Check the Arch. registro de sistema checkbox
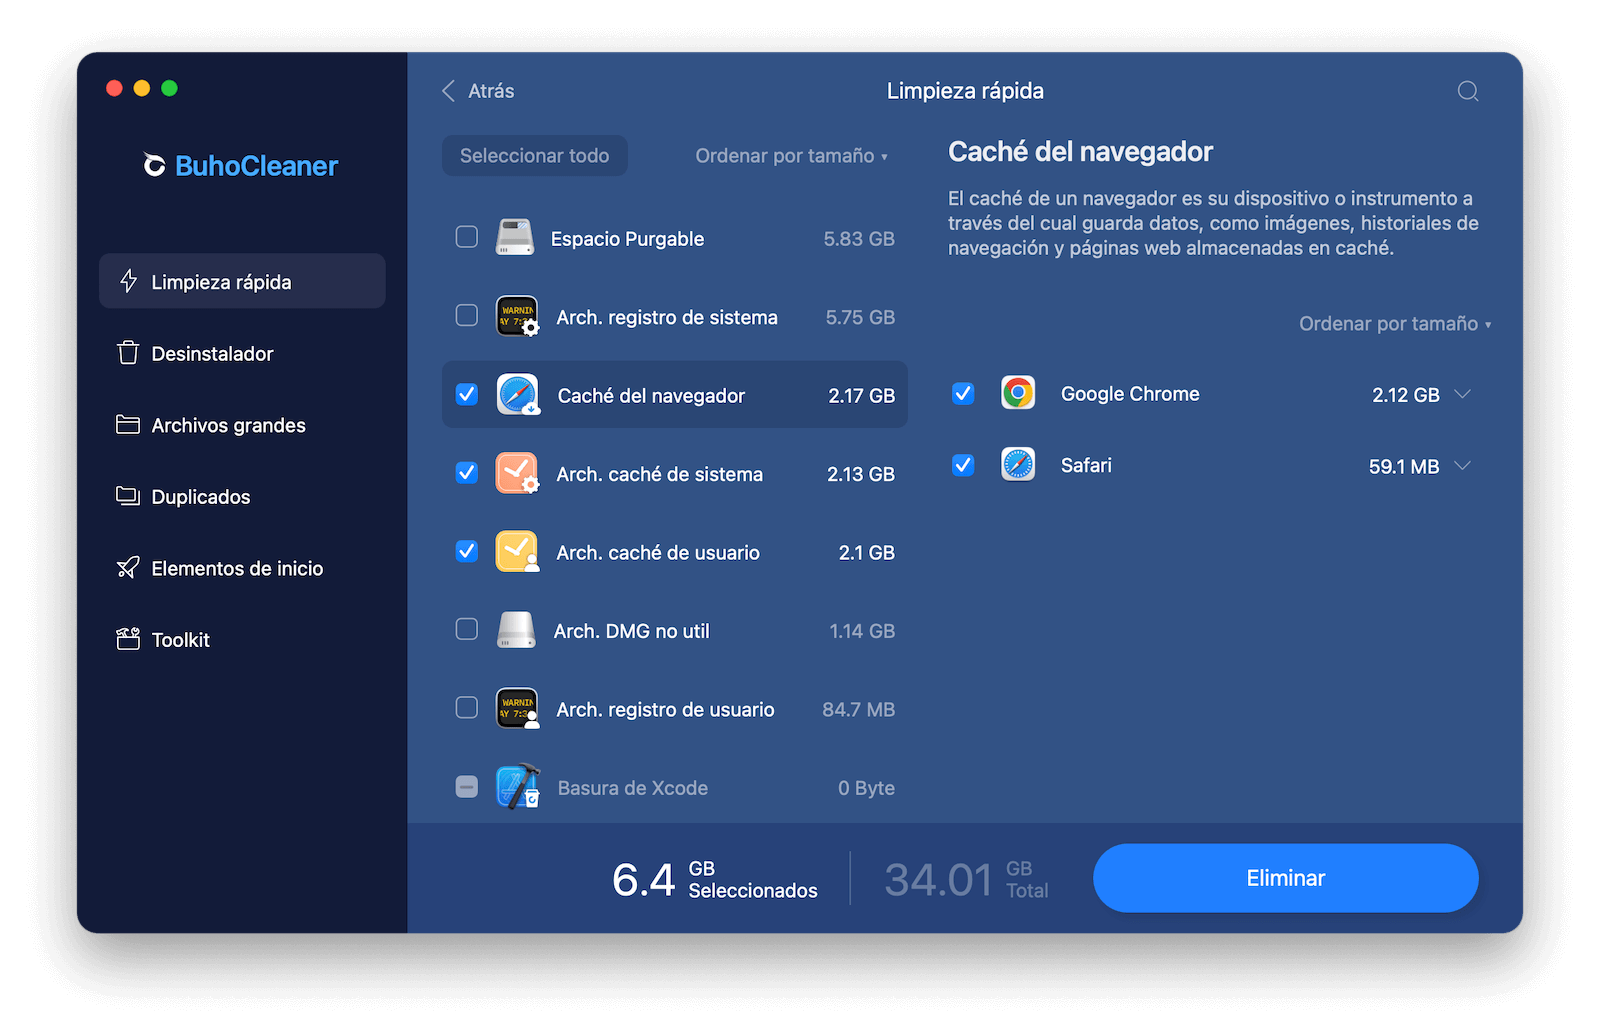Screen dimensions: 1600x1035 [x=467, y=316]
